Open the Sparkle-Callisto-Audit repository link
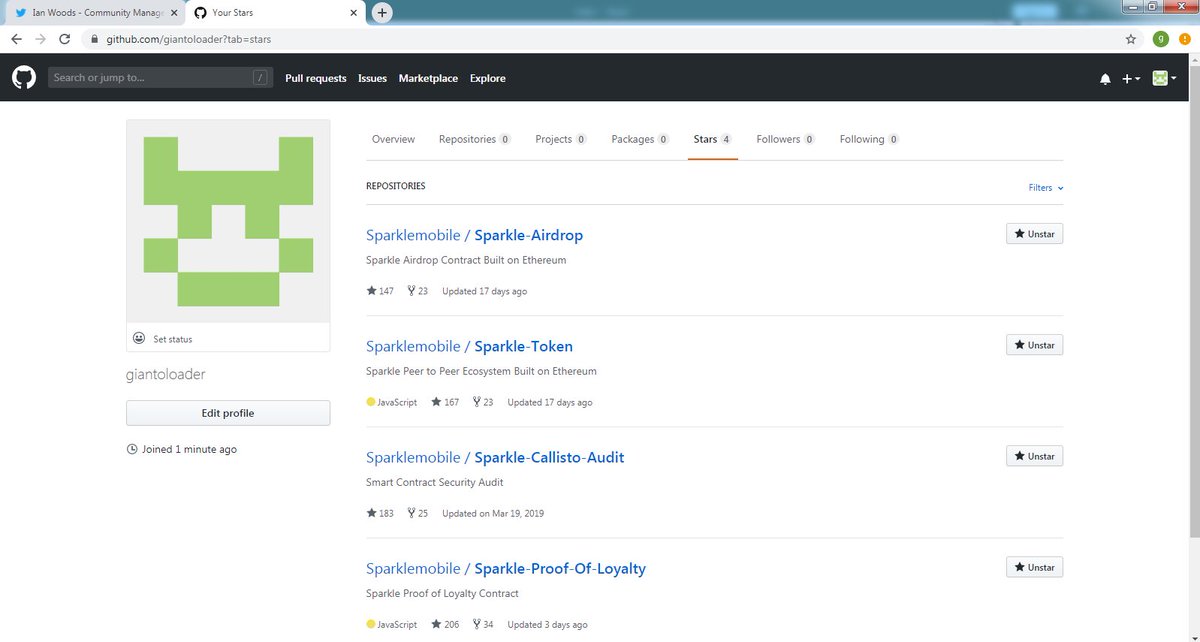 [549, 458]
